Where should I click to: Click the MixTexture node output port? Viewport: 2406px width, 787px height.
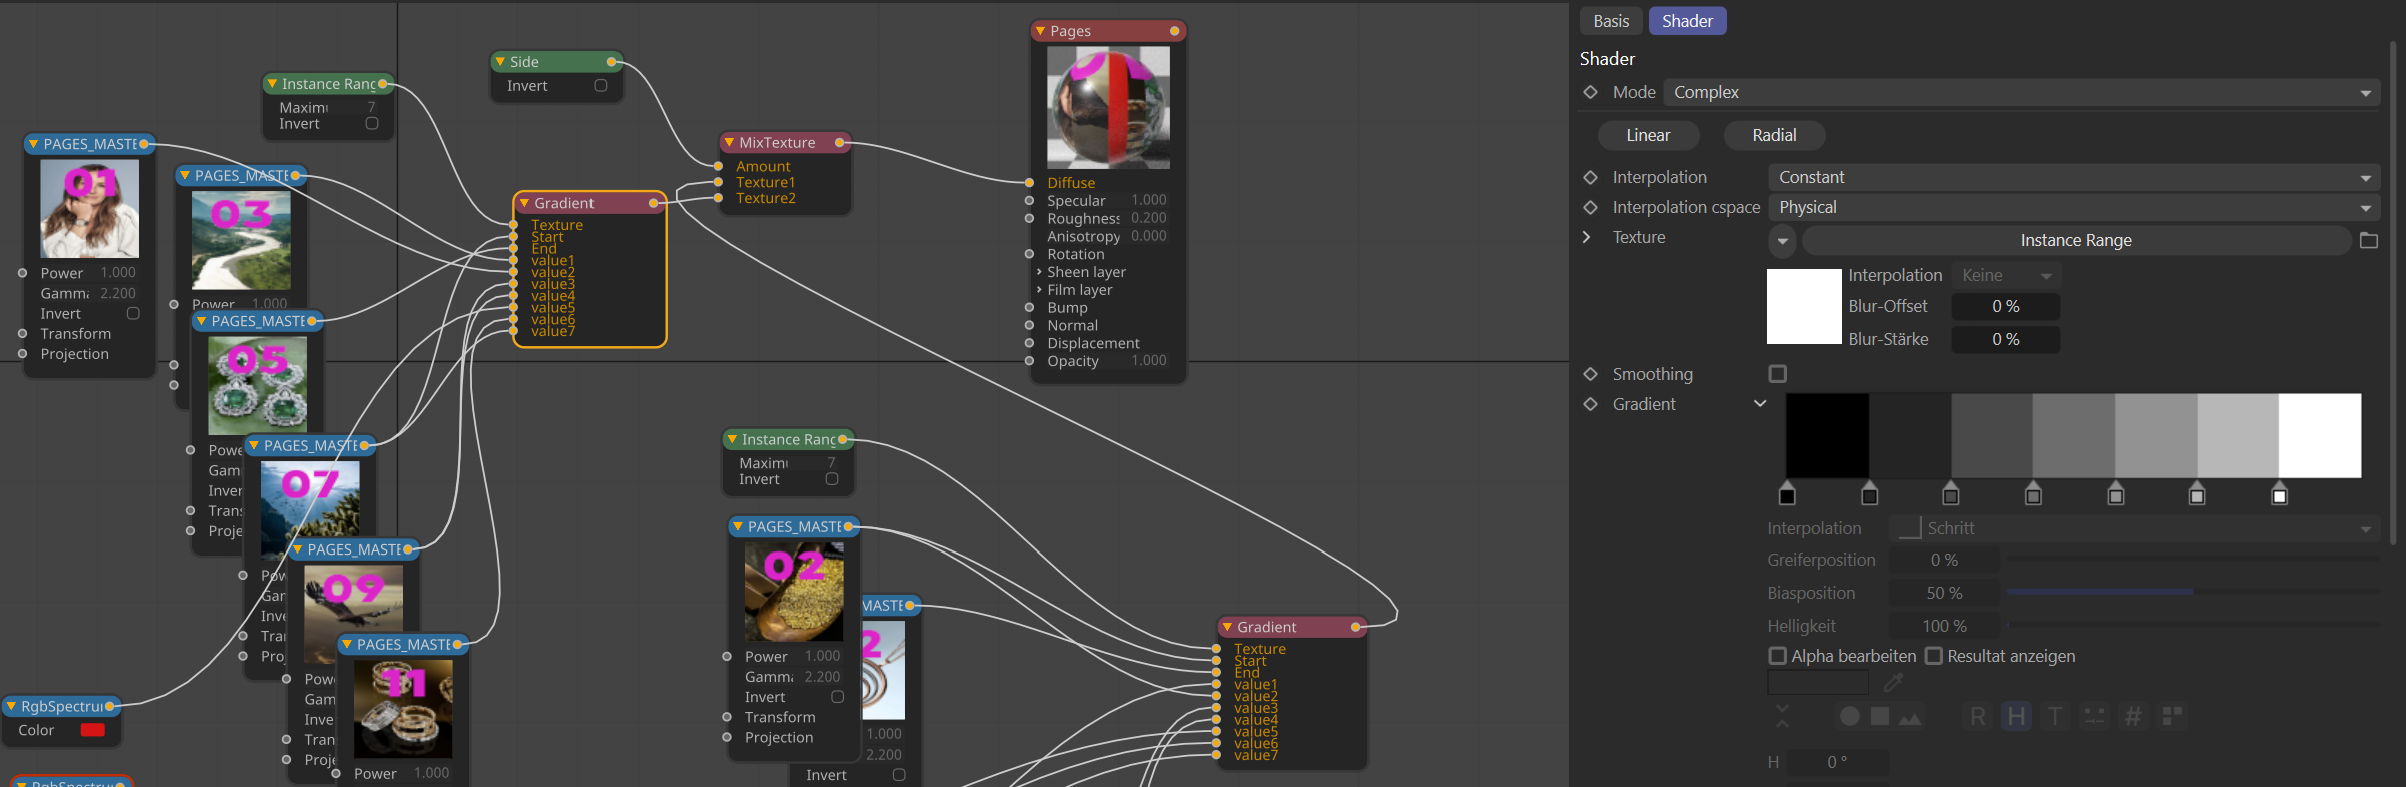pyautogui.click(x=840, y=143)
